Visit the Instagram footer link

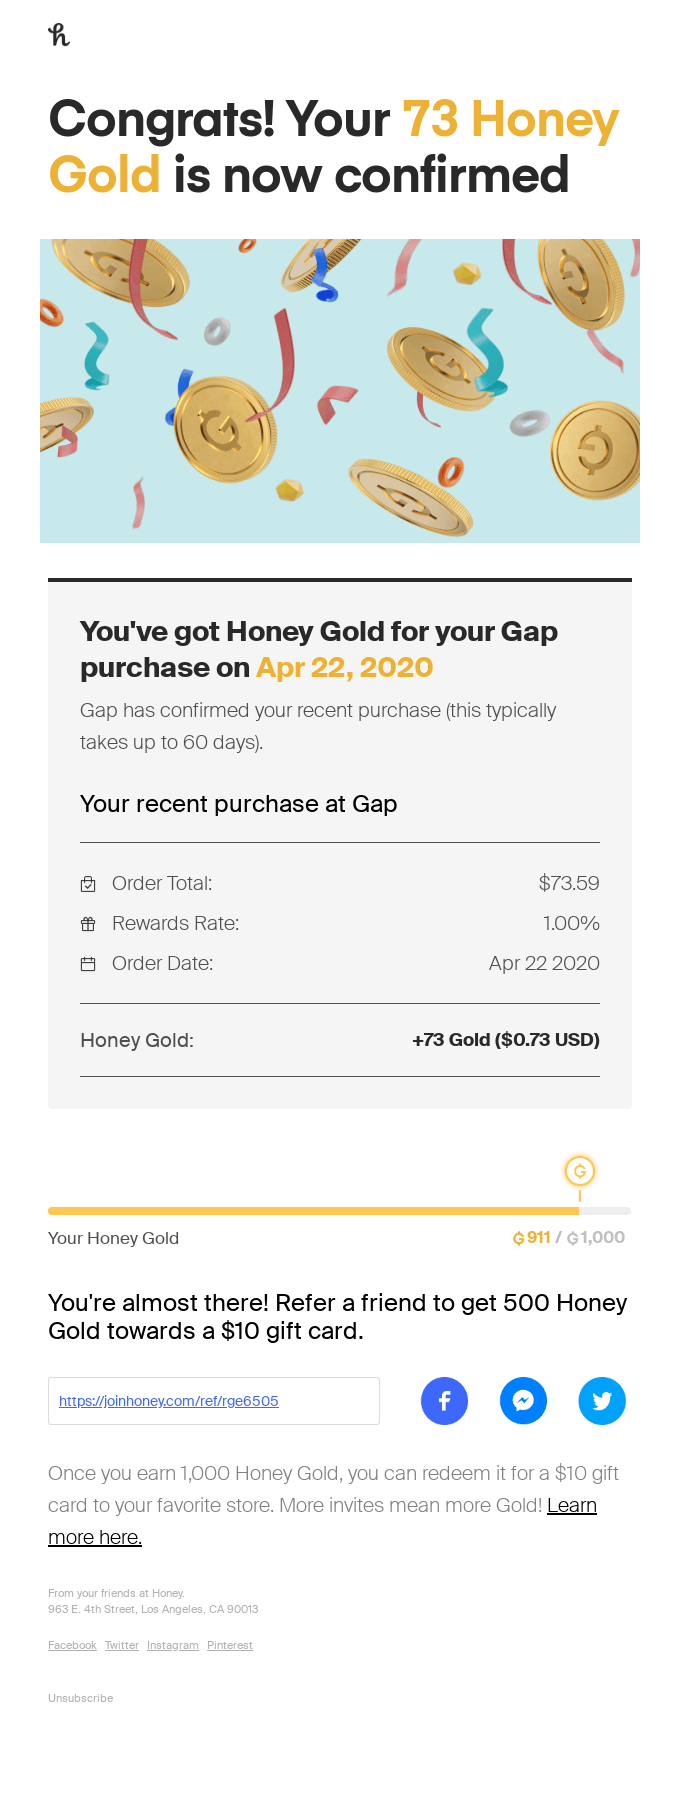click(x=172, y=1645)
